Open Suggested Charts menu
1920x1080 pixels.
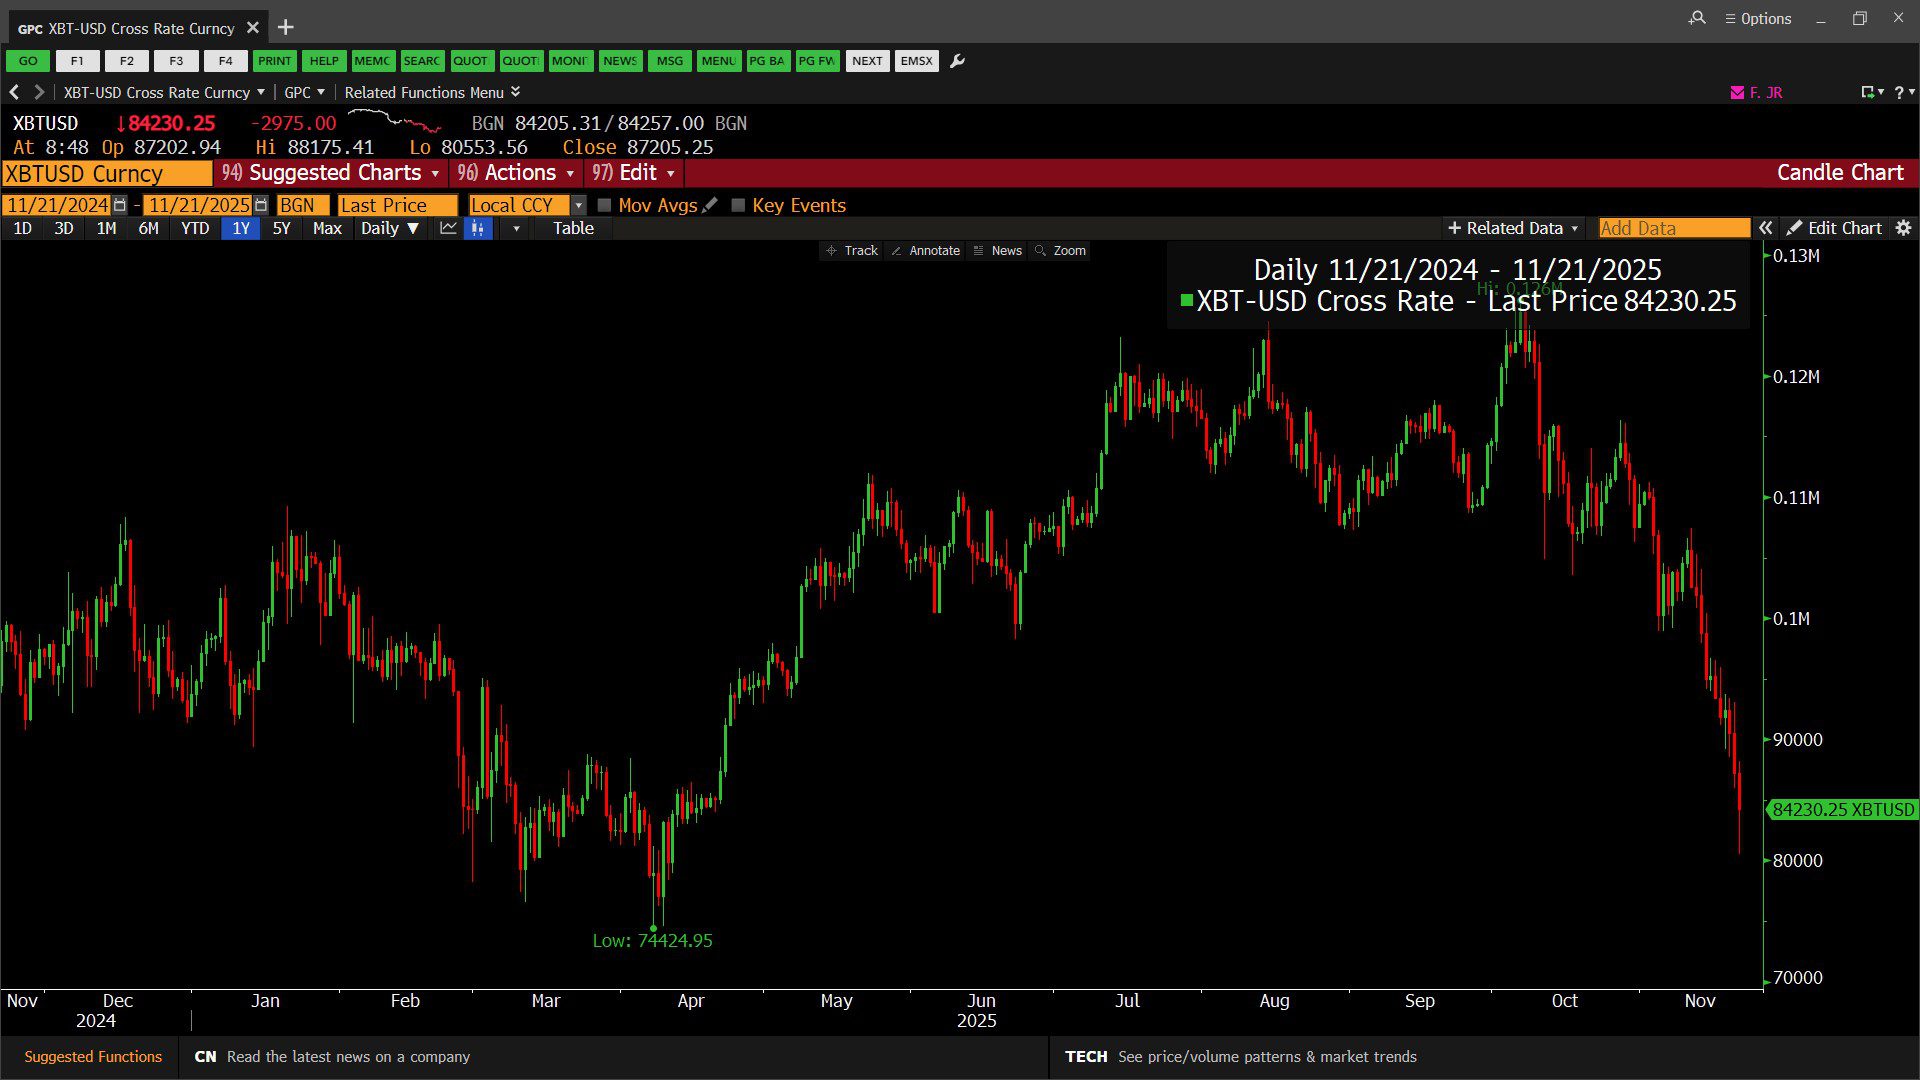point(332,173)
